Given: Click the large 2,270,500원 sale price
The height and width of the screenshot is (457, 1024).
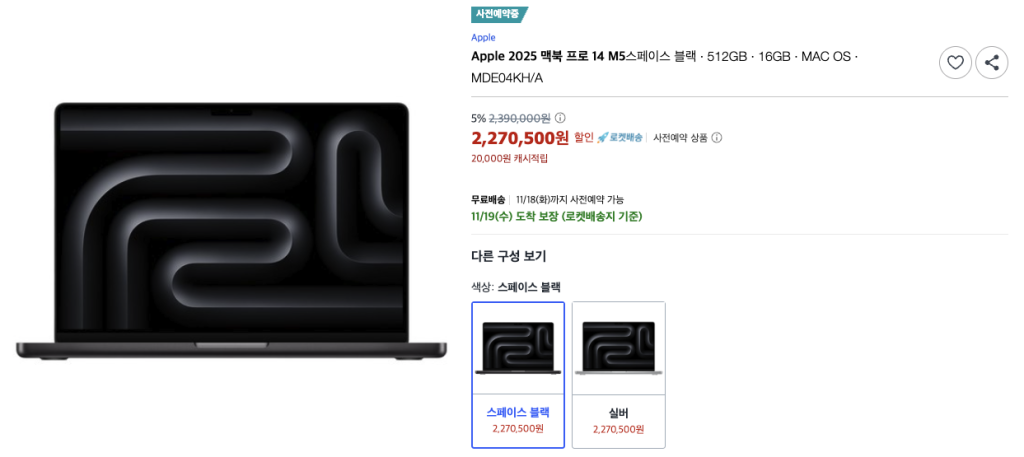Looking at the screenshot, I should pyautogui.click(x=520, y=137).
